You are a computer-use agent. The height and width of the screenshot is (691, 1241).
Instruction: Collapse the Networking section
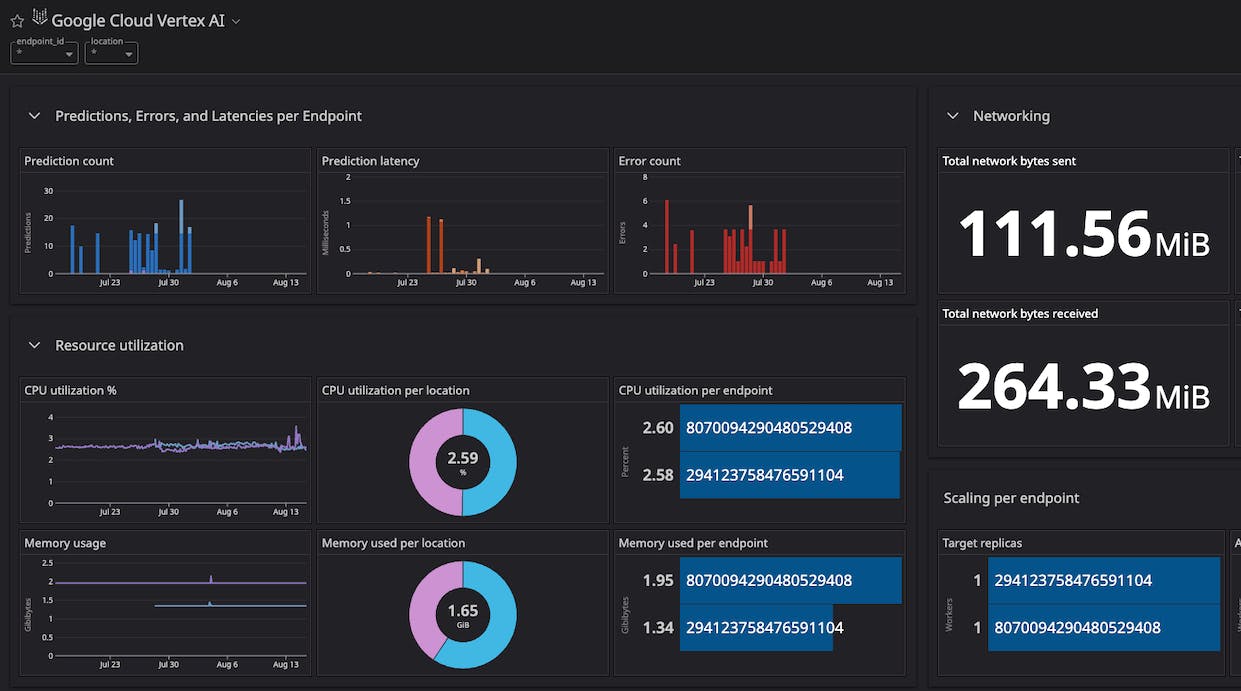[953, 116]
